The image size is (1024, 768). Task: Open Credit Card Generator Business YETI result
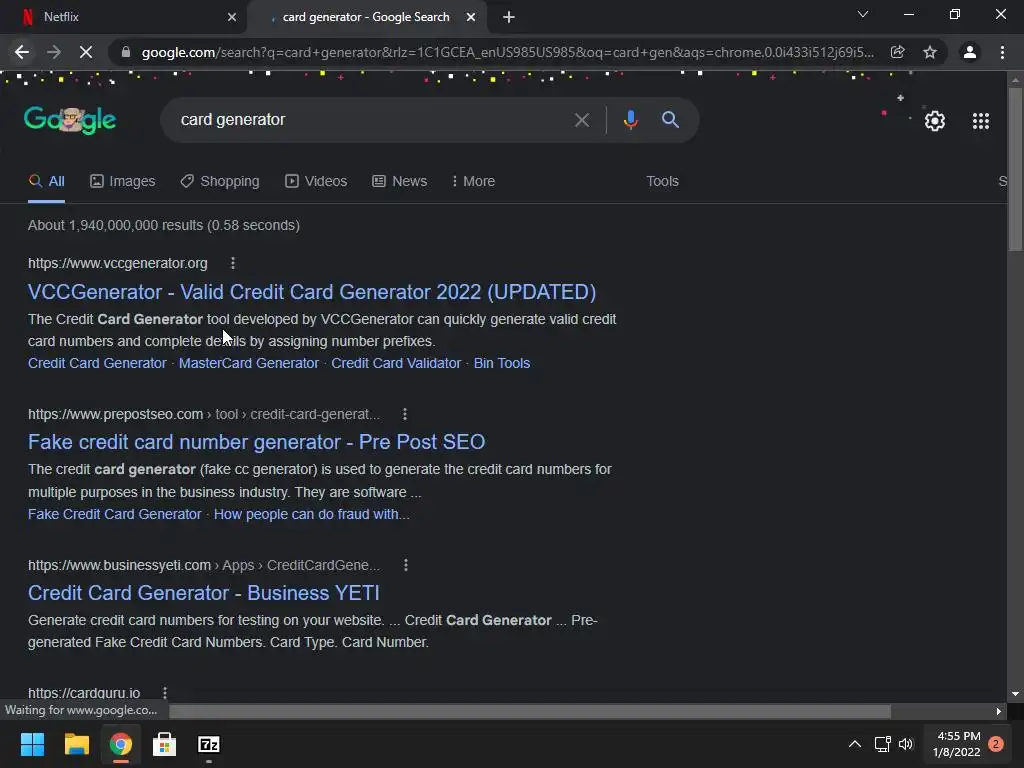point(203,593)
